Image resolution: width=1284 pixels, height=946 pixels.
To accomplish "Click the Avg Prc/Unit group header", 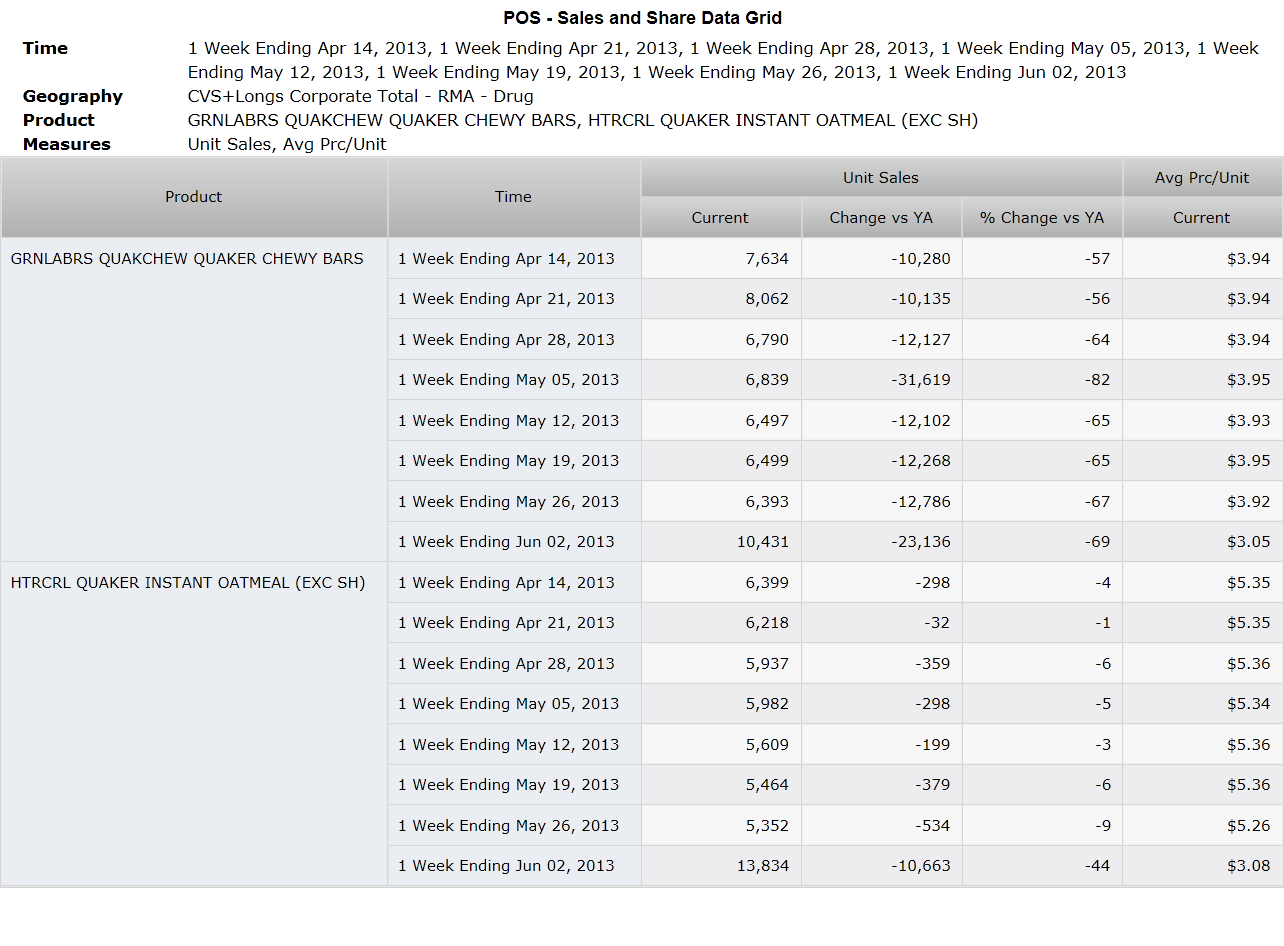I will pyautogui.click(x=1202, y=177).
